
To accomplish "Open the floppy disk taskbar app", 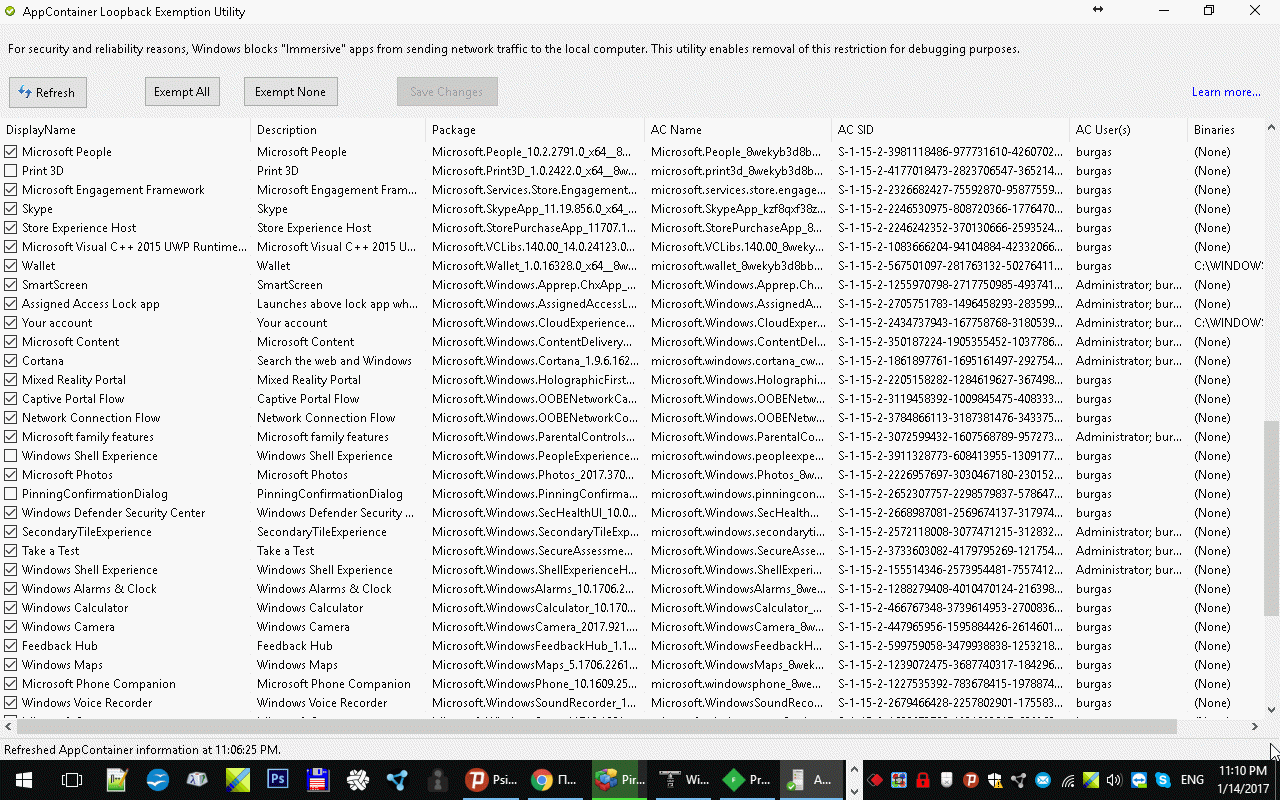I will click(x=318, y=780).
